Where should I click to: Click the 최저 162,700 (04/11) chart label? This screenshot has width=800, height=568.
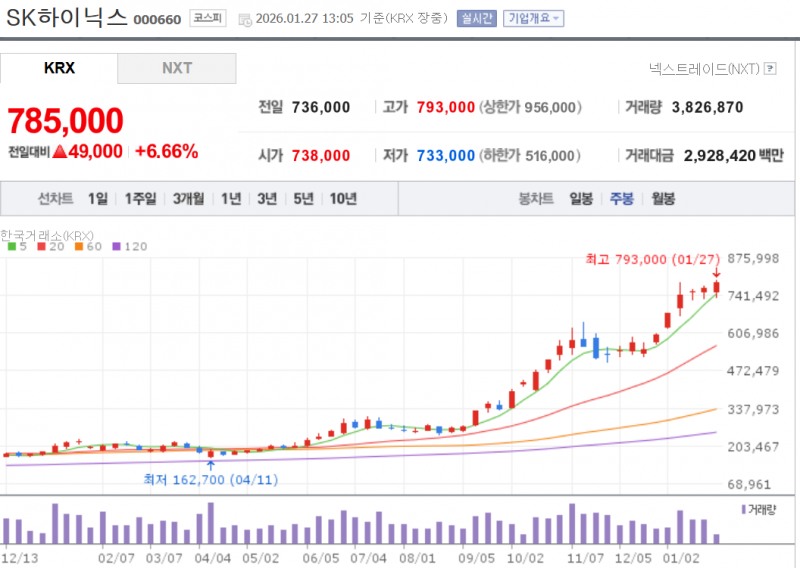(x=211, y=480)
